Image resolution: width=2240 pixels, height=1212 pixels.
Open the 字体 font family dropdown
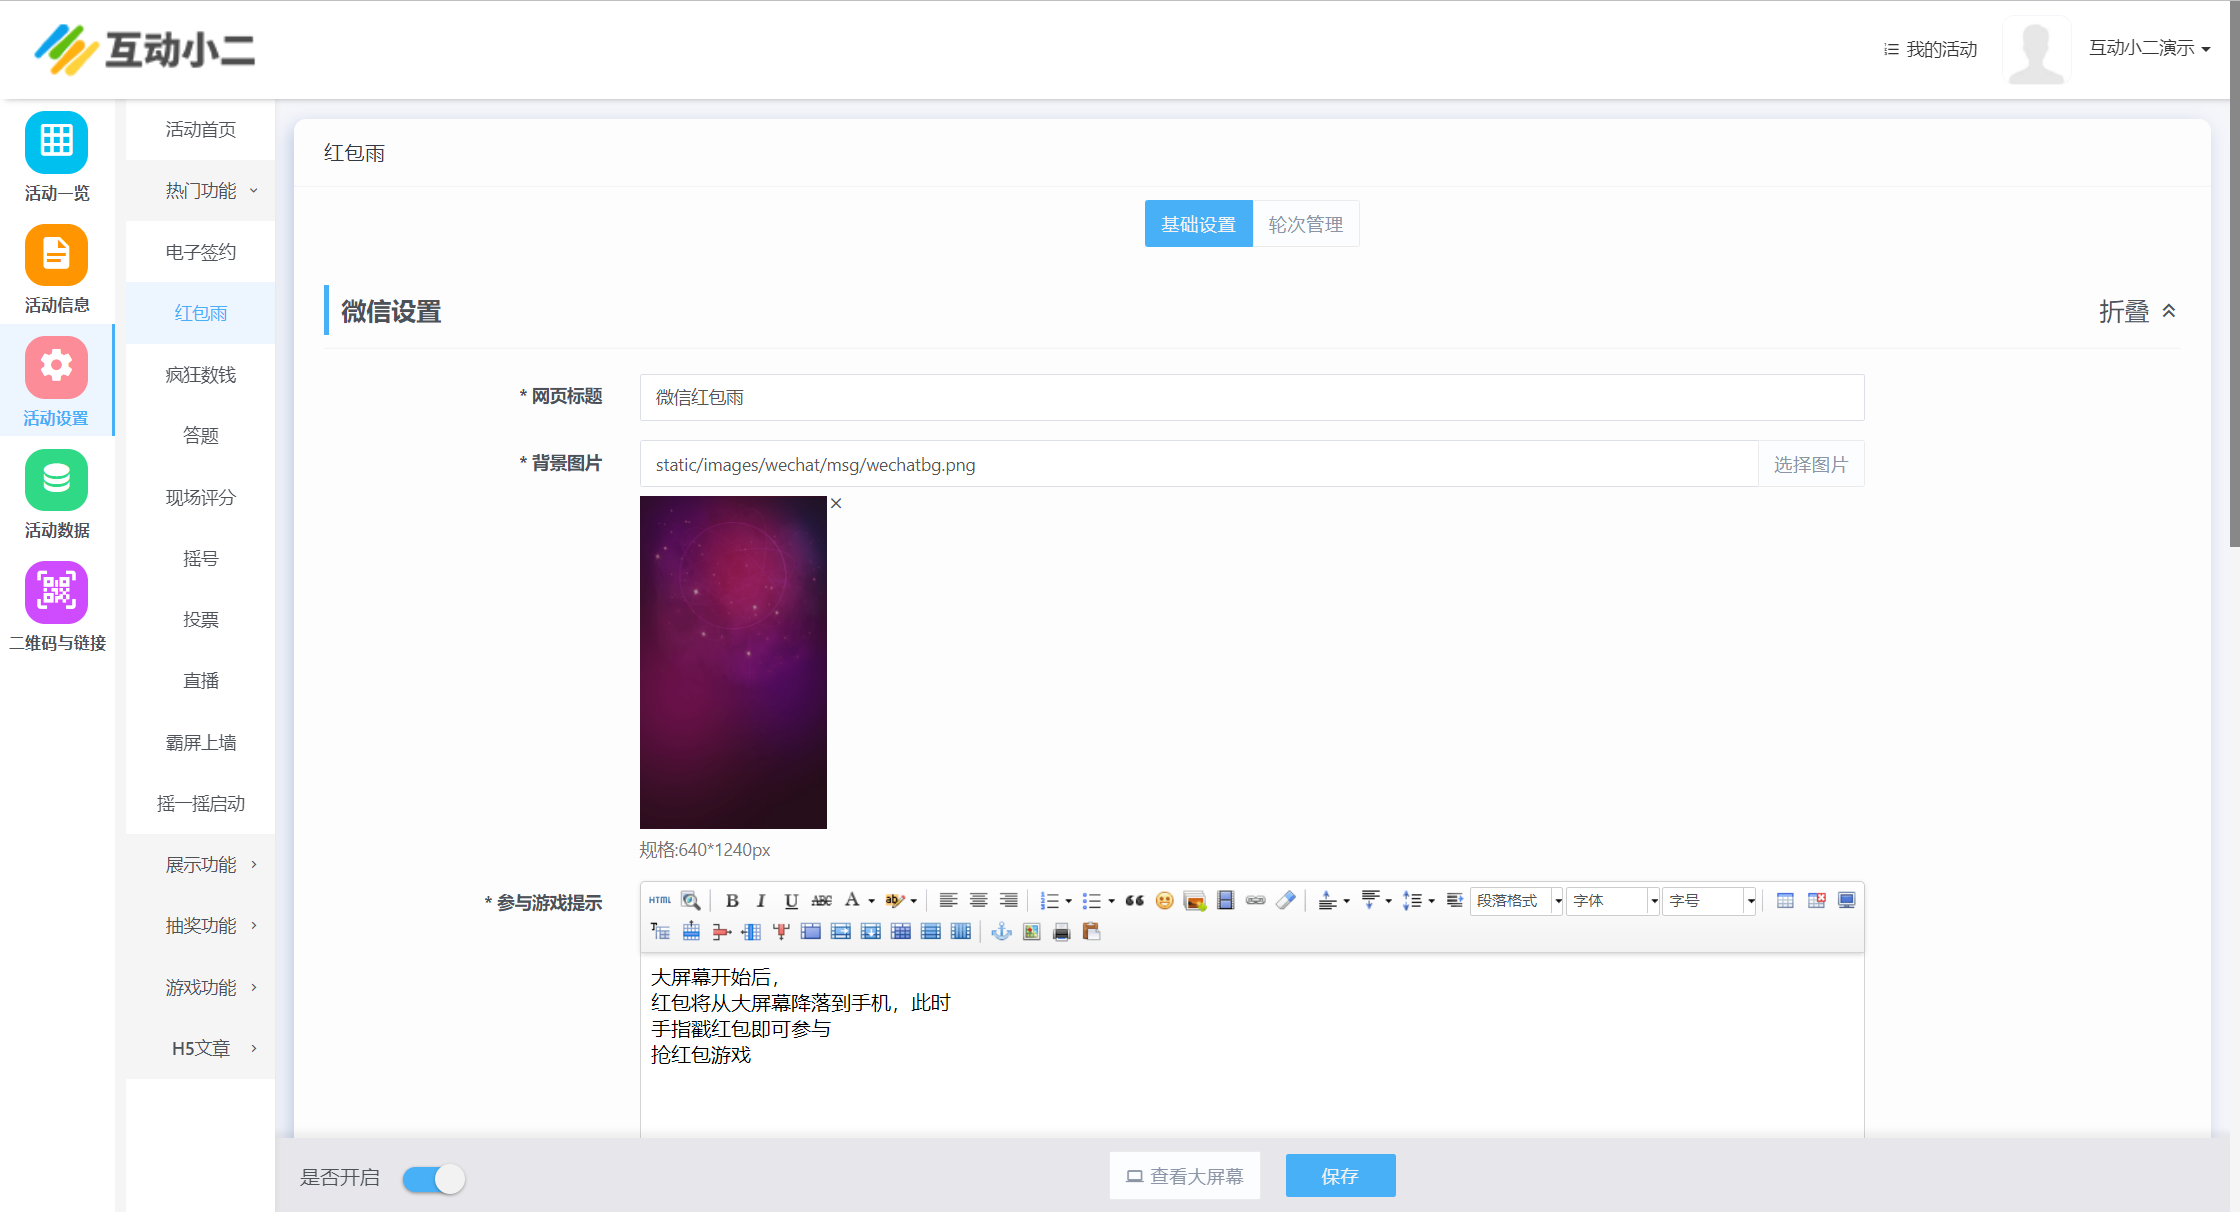click(x=1613, y=900)
